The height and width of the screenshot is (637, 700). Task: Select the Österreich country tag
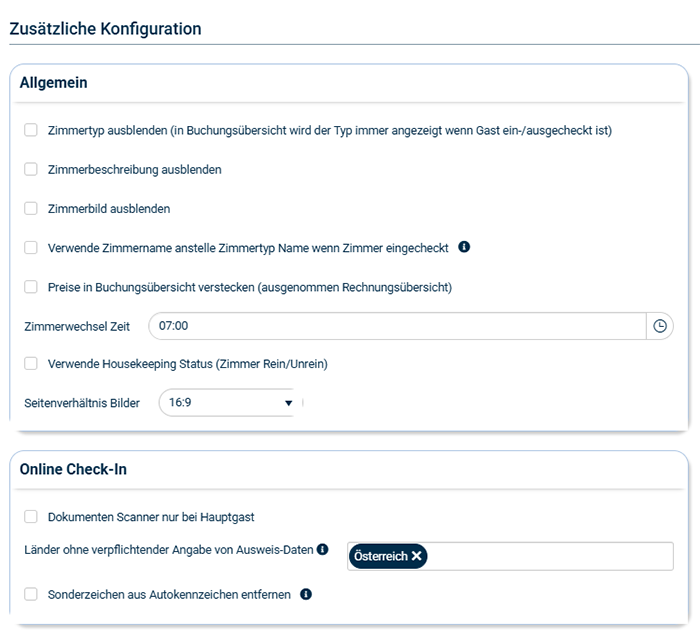coord(380,556)
